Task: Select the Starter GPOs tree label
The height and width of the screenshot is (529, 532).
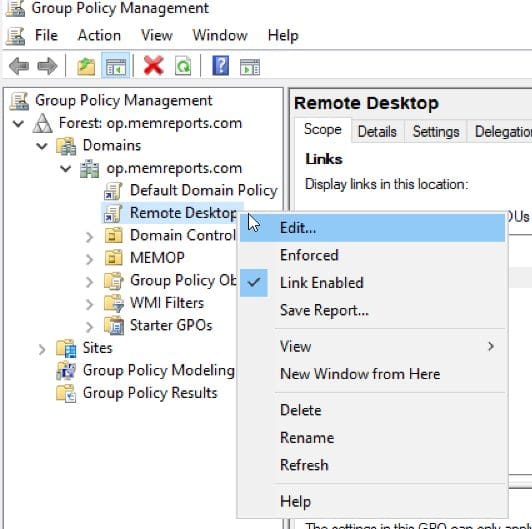Action: [x=171, y=325]
